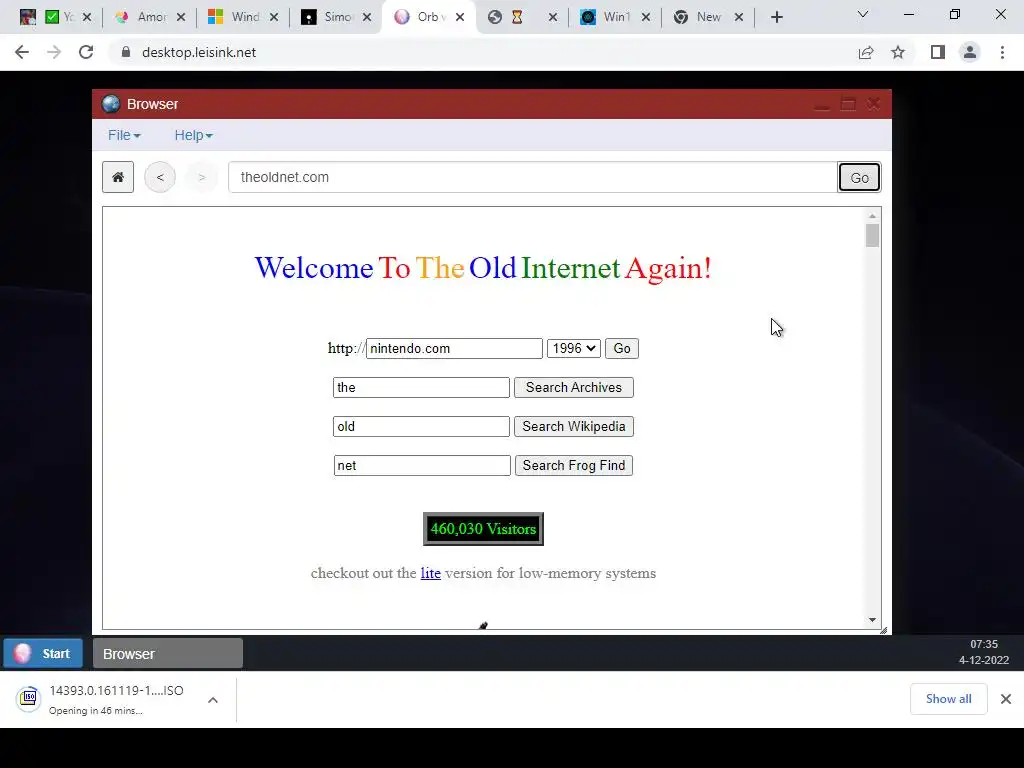The width and height of the screenshot is (1024, 768).
Task: Open the lite version link
Action: [x=430, y=573]
